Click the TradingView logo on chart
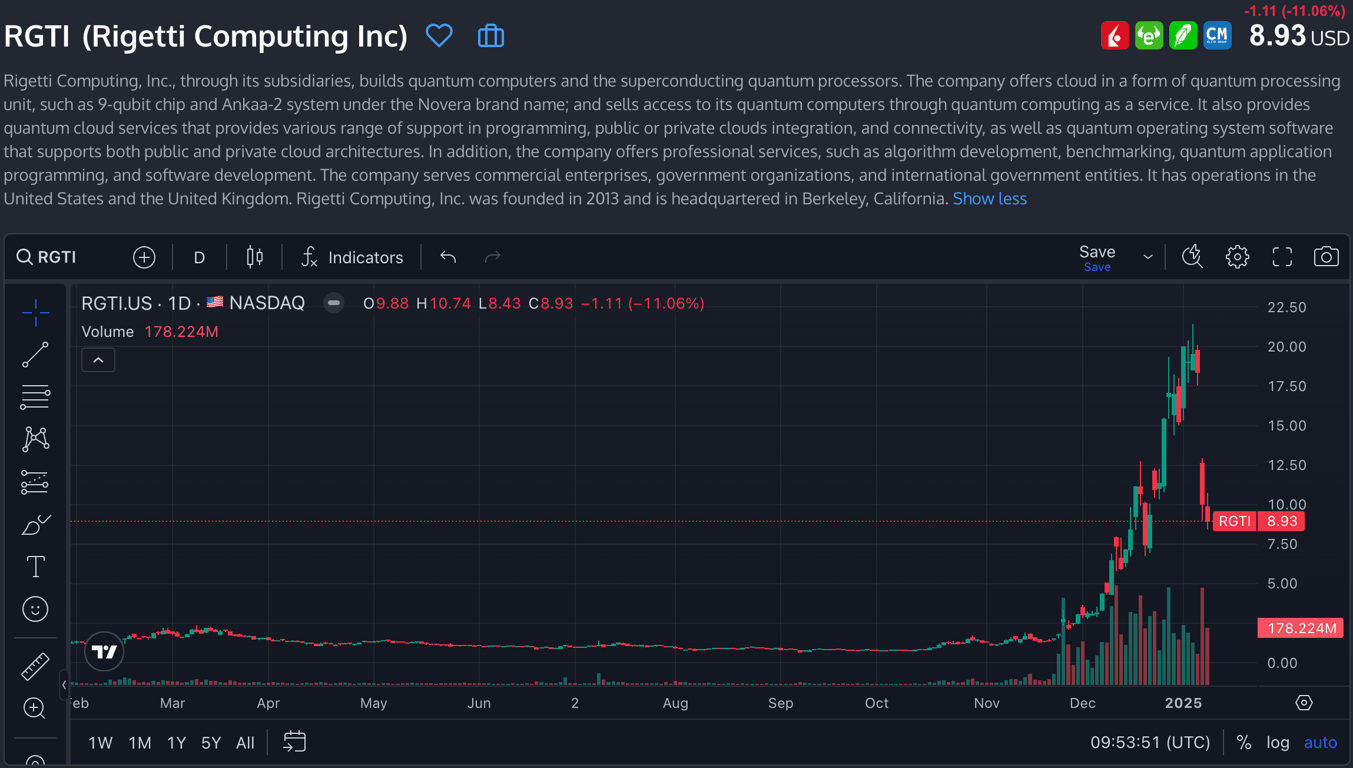This screenshot has height=768, width=1353. click(x=104, y=652)
